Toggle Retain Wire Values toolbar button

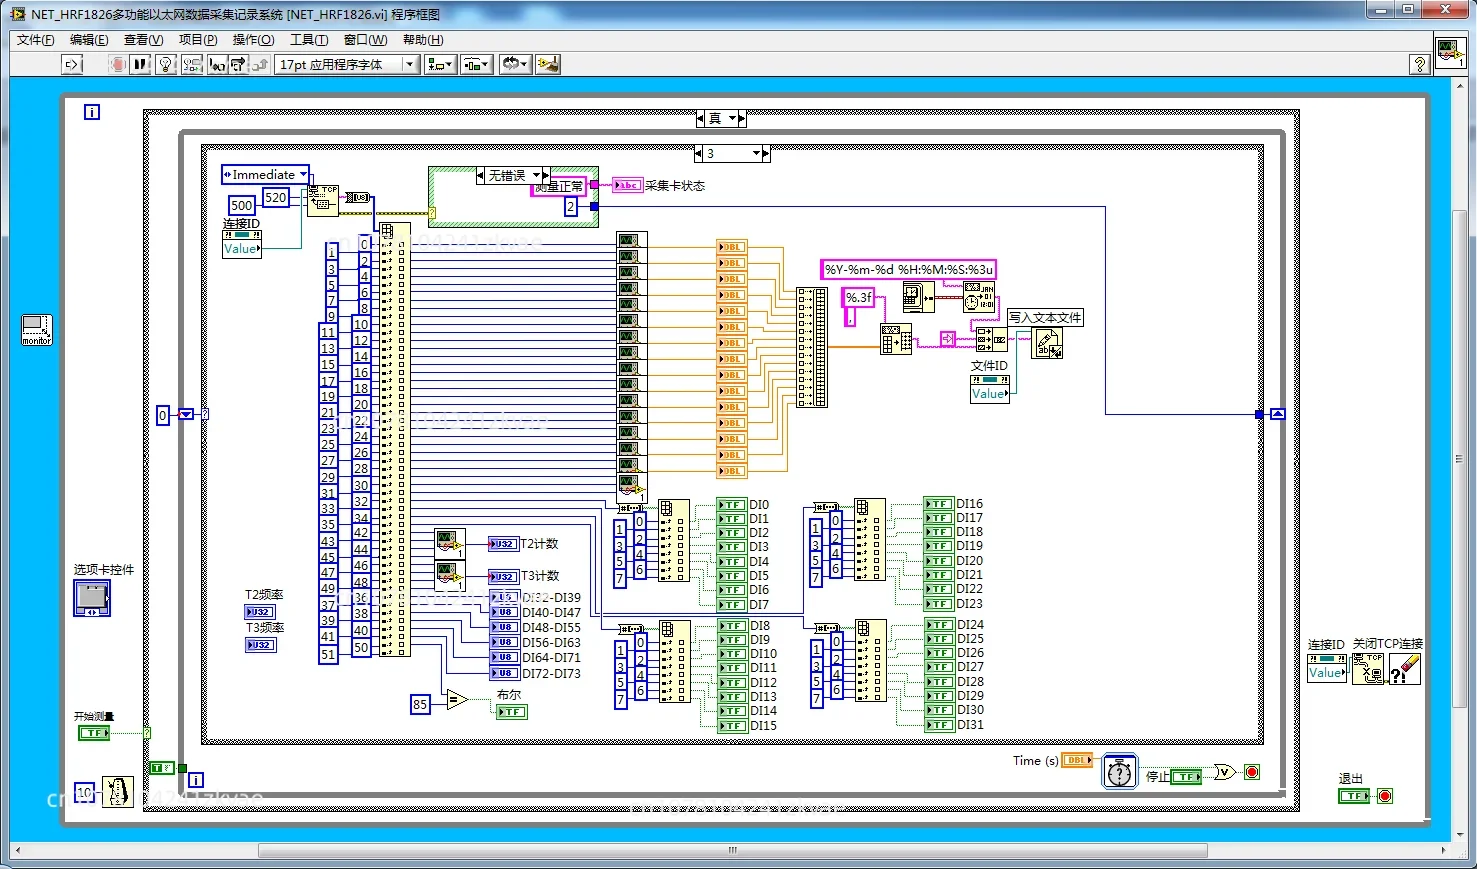point(192,64)
